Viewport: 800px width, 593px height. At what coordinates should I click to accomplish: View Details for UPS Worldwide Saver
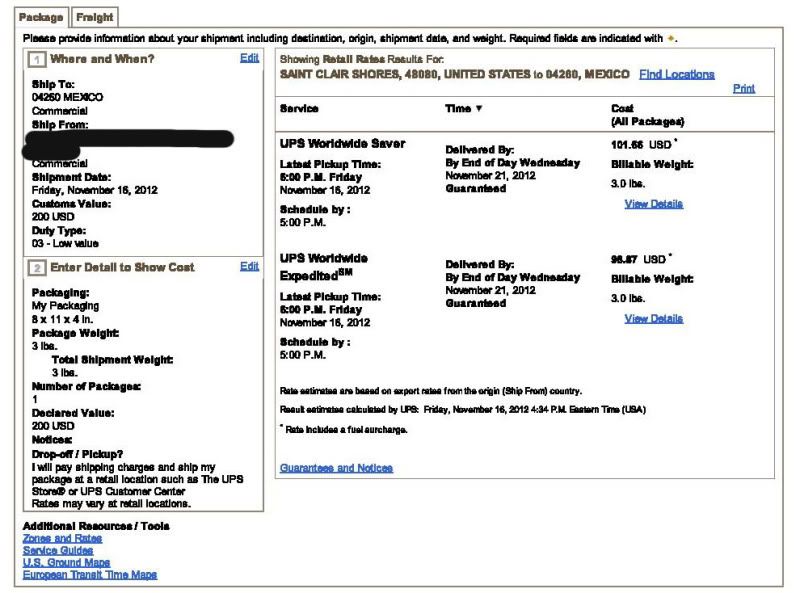click(x=654, y=204)
